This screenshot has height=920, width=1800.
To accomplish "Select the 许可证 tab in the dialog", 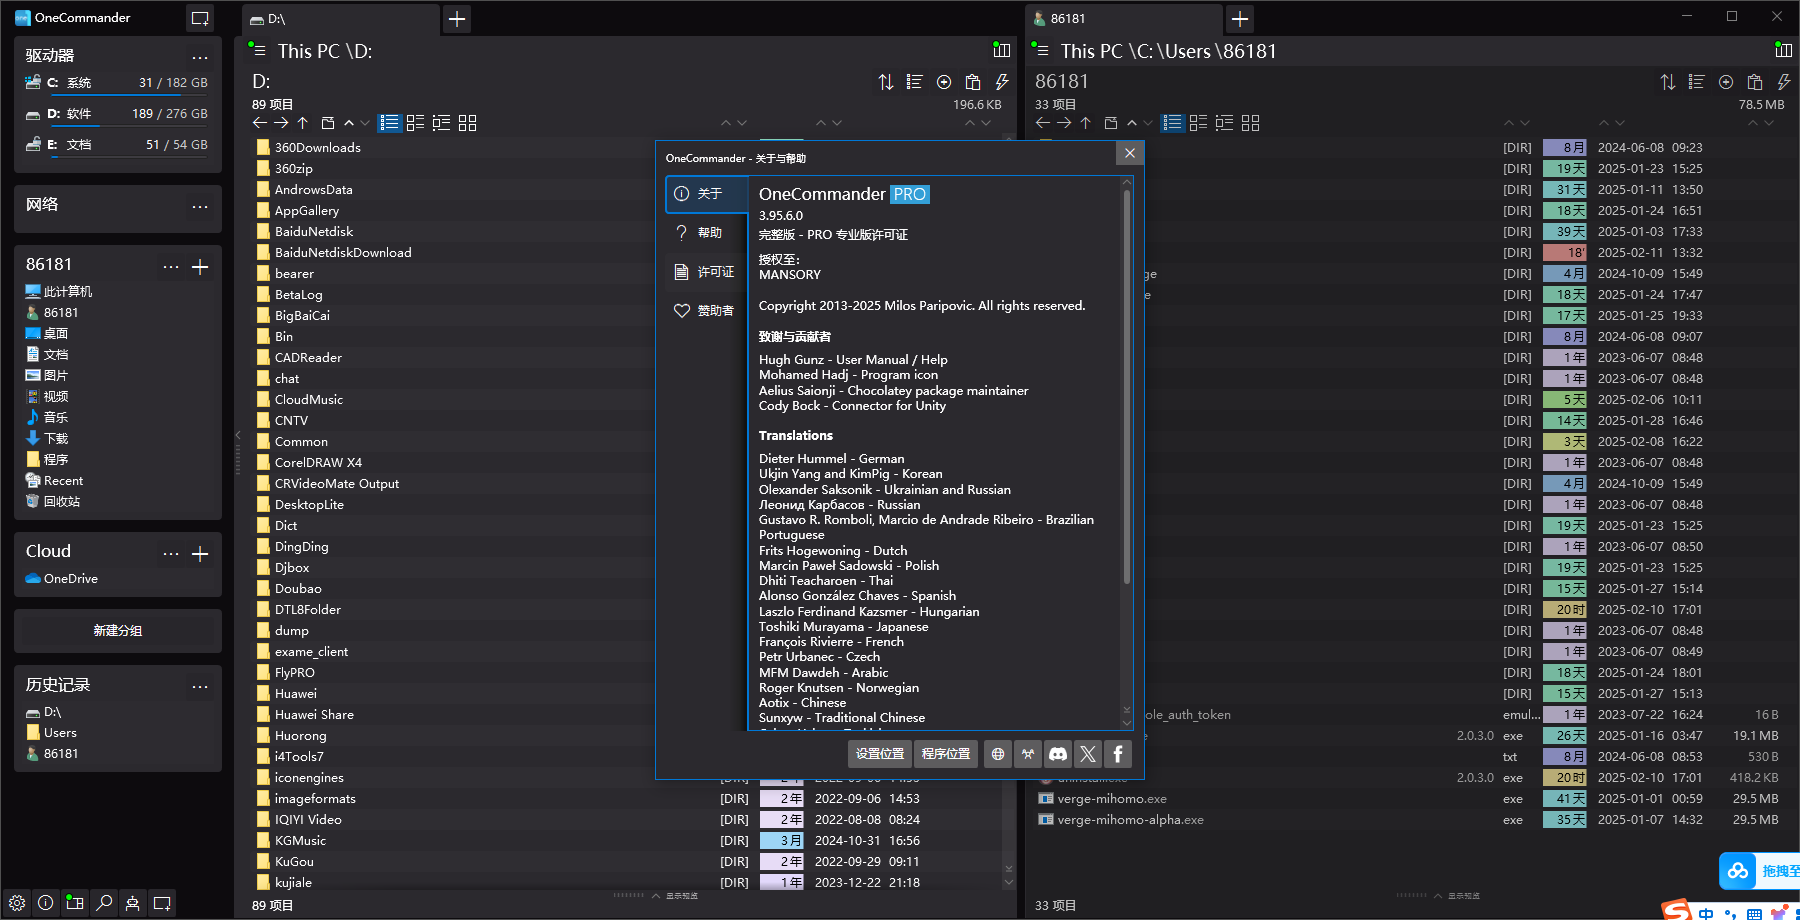I will (707, 272).
